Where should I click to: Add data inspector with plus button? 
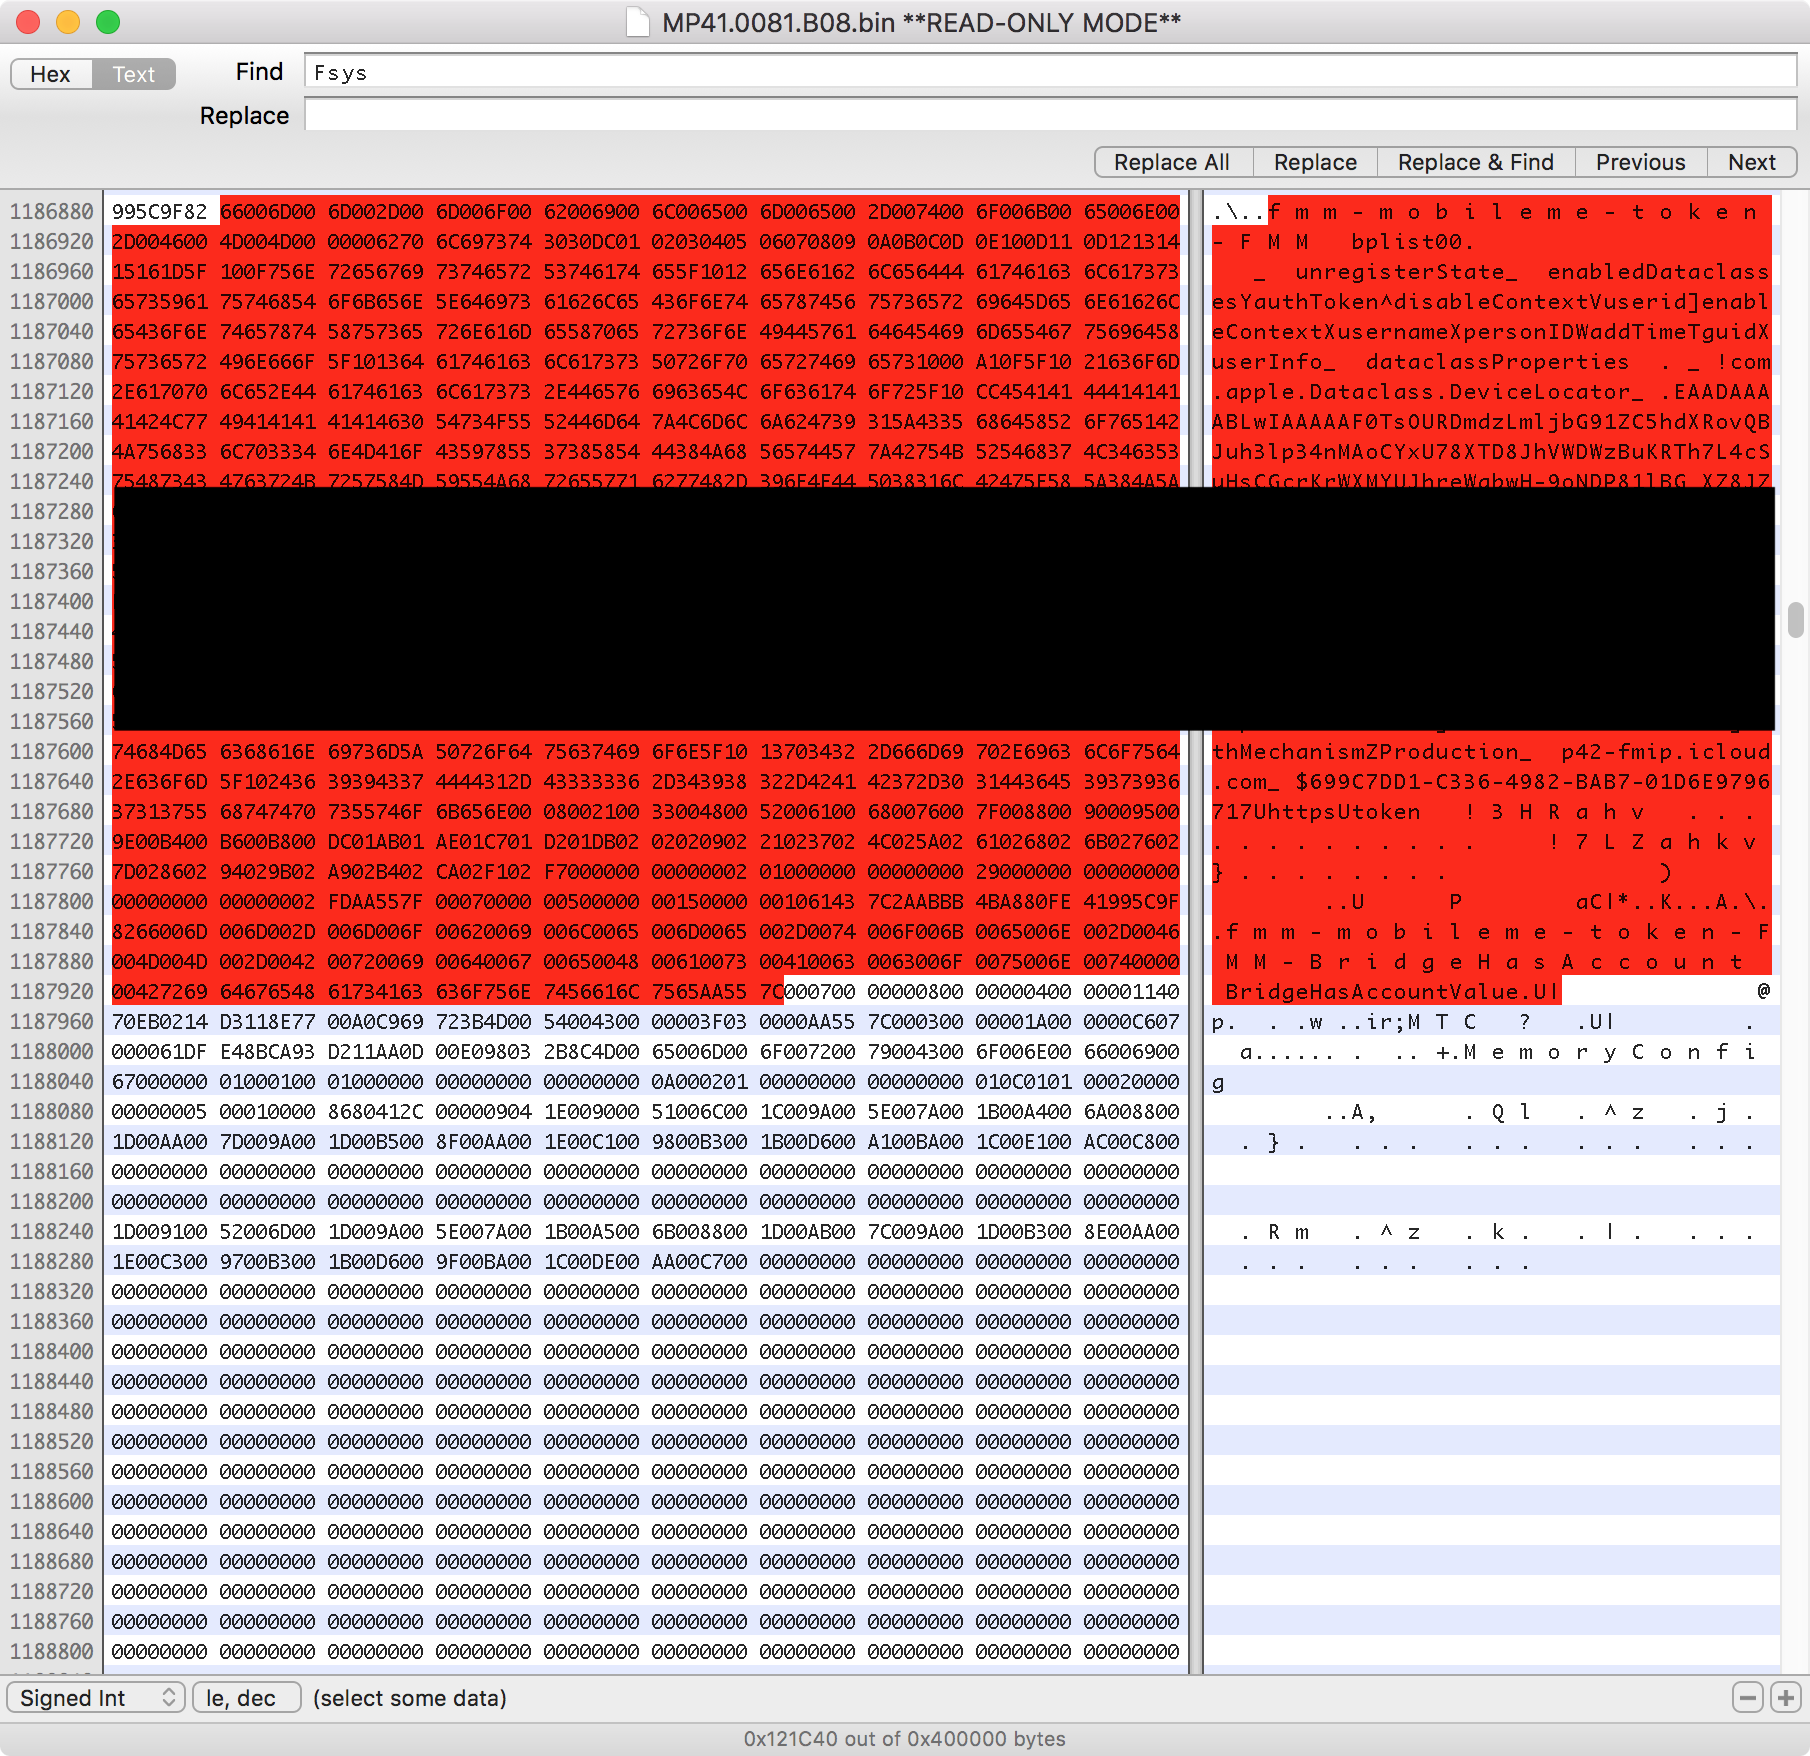click(x=1786, y=1697)
